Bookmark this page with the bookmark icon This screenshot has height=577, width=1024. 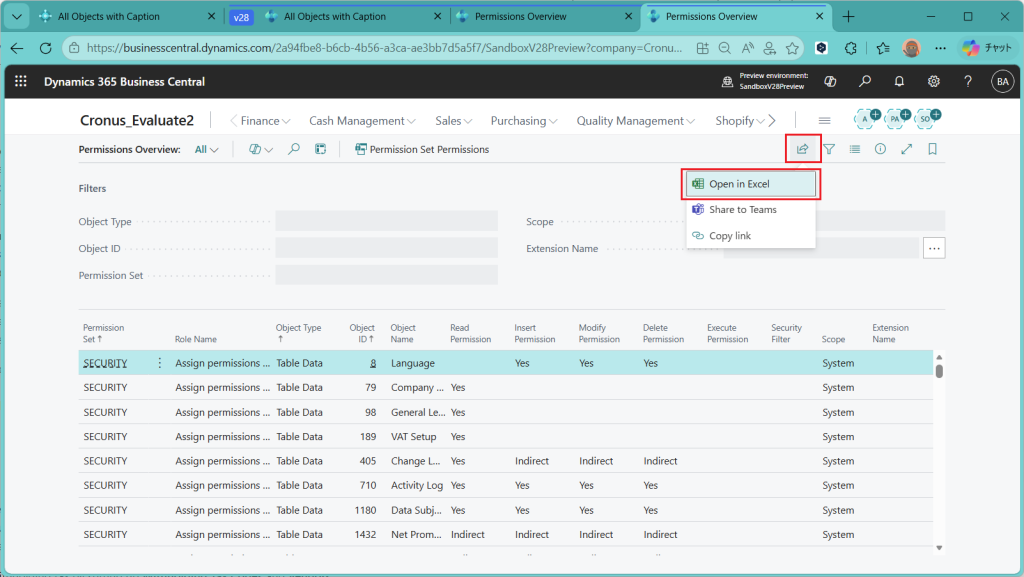tap(932, 149)
